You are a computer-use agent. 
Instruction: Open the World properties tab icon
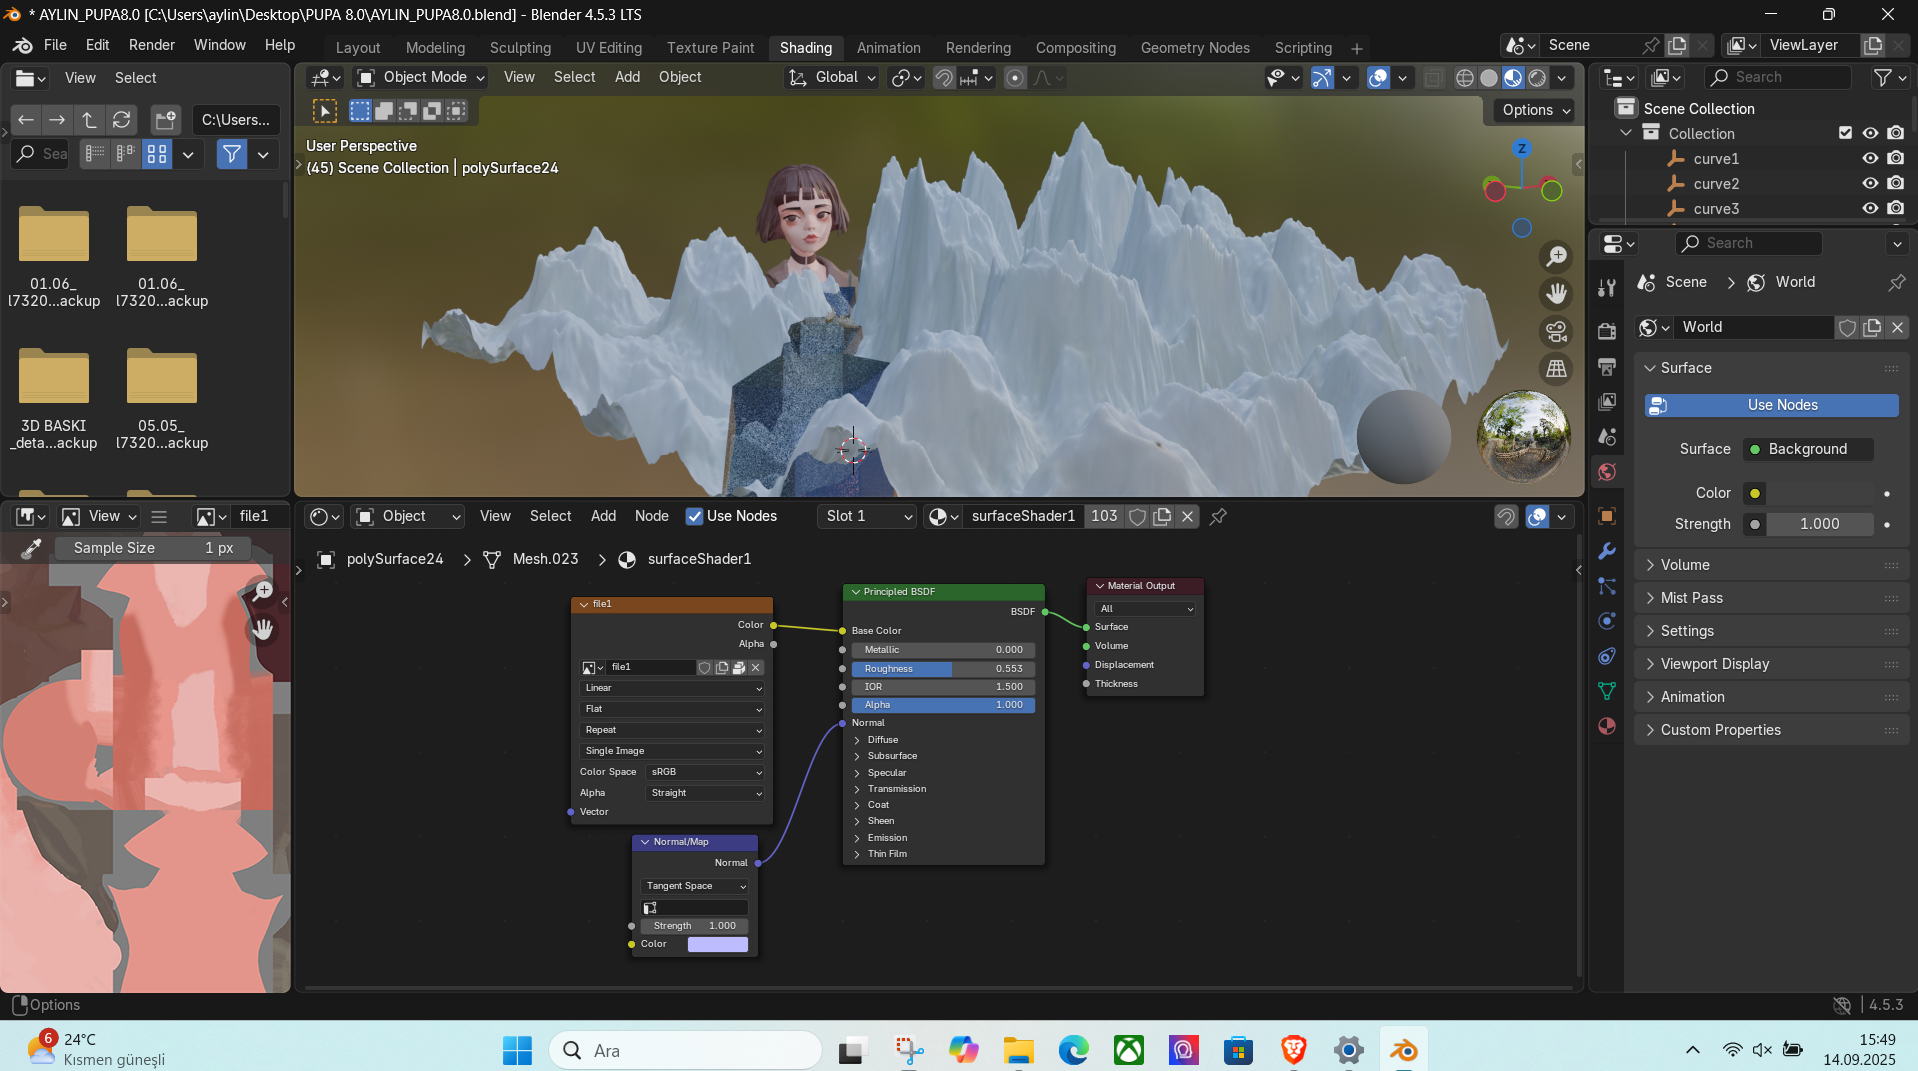click(x=1607, y=472)
